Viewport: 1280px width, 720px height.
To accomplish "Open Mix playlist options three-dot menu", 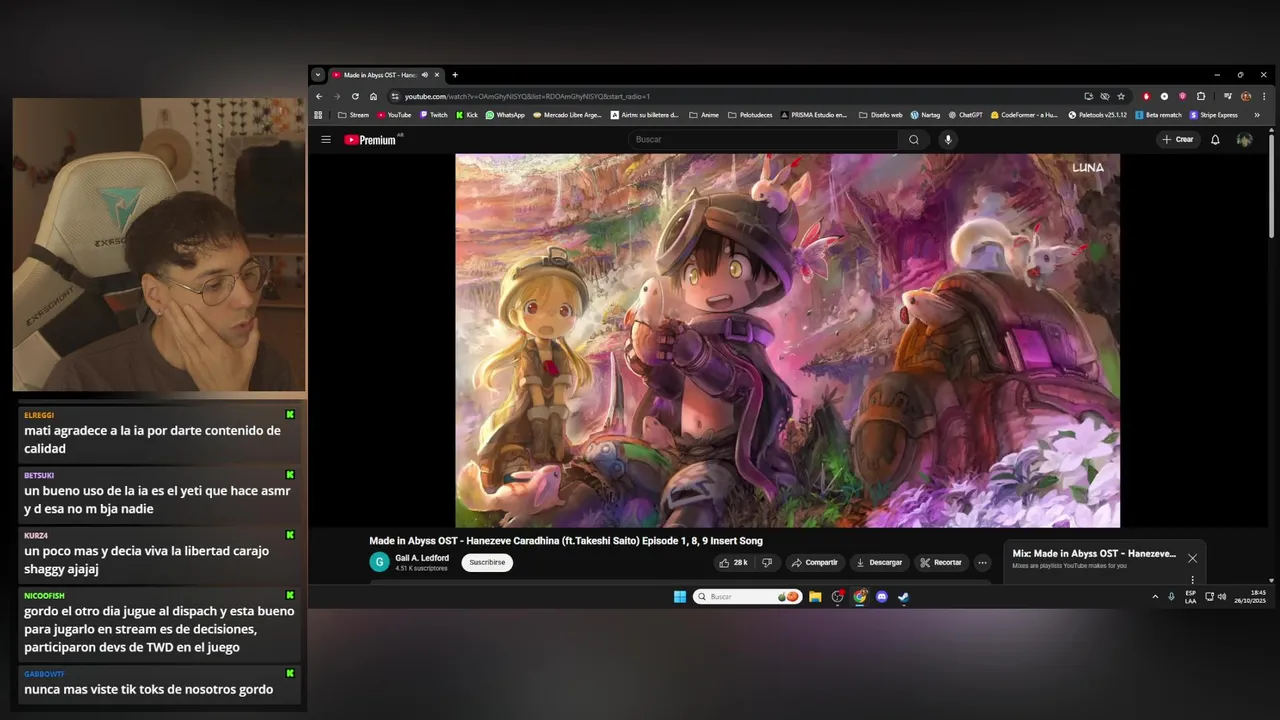I will point(1192,579).
